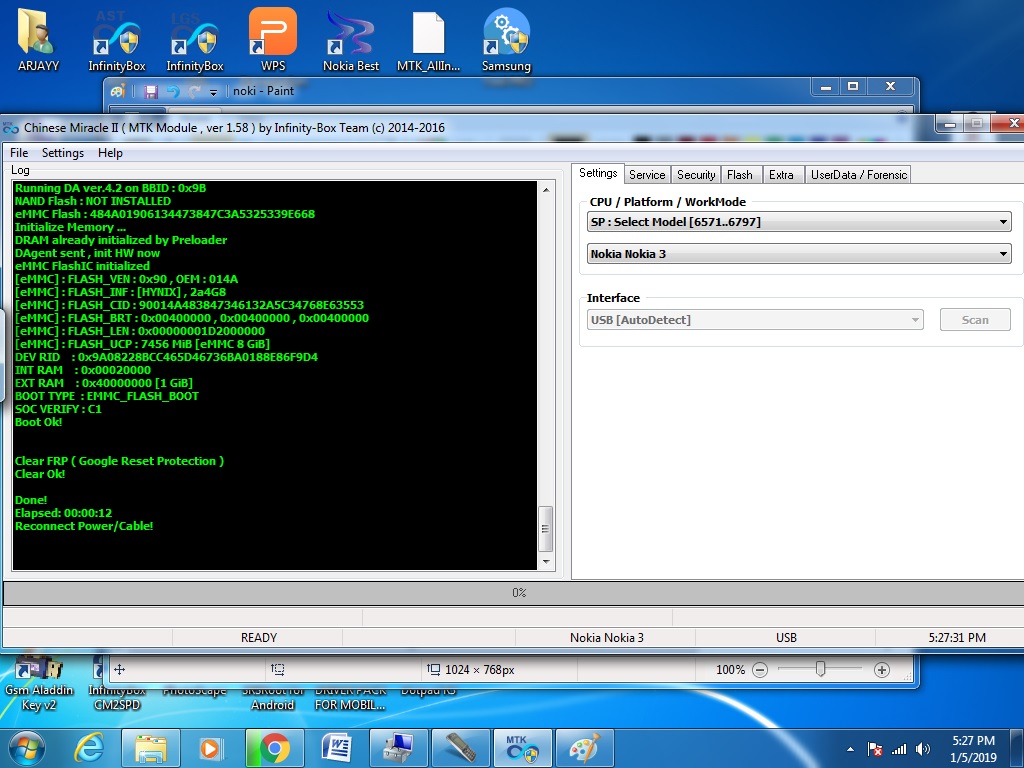Screen dimensions: 1024x768
Task: Click Paint's zoom slider handle
Action: [821, 669]
